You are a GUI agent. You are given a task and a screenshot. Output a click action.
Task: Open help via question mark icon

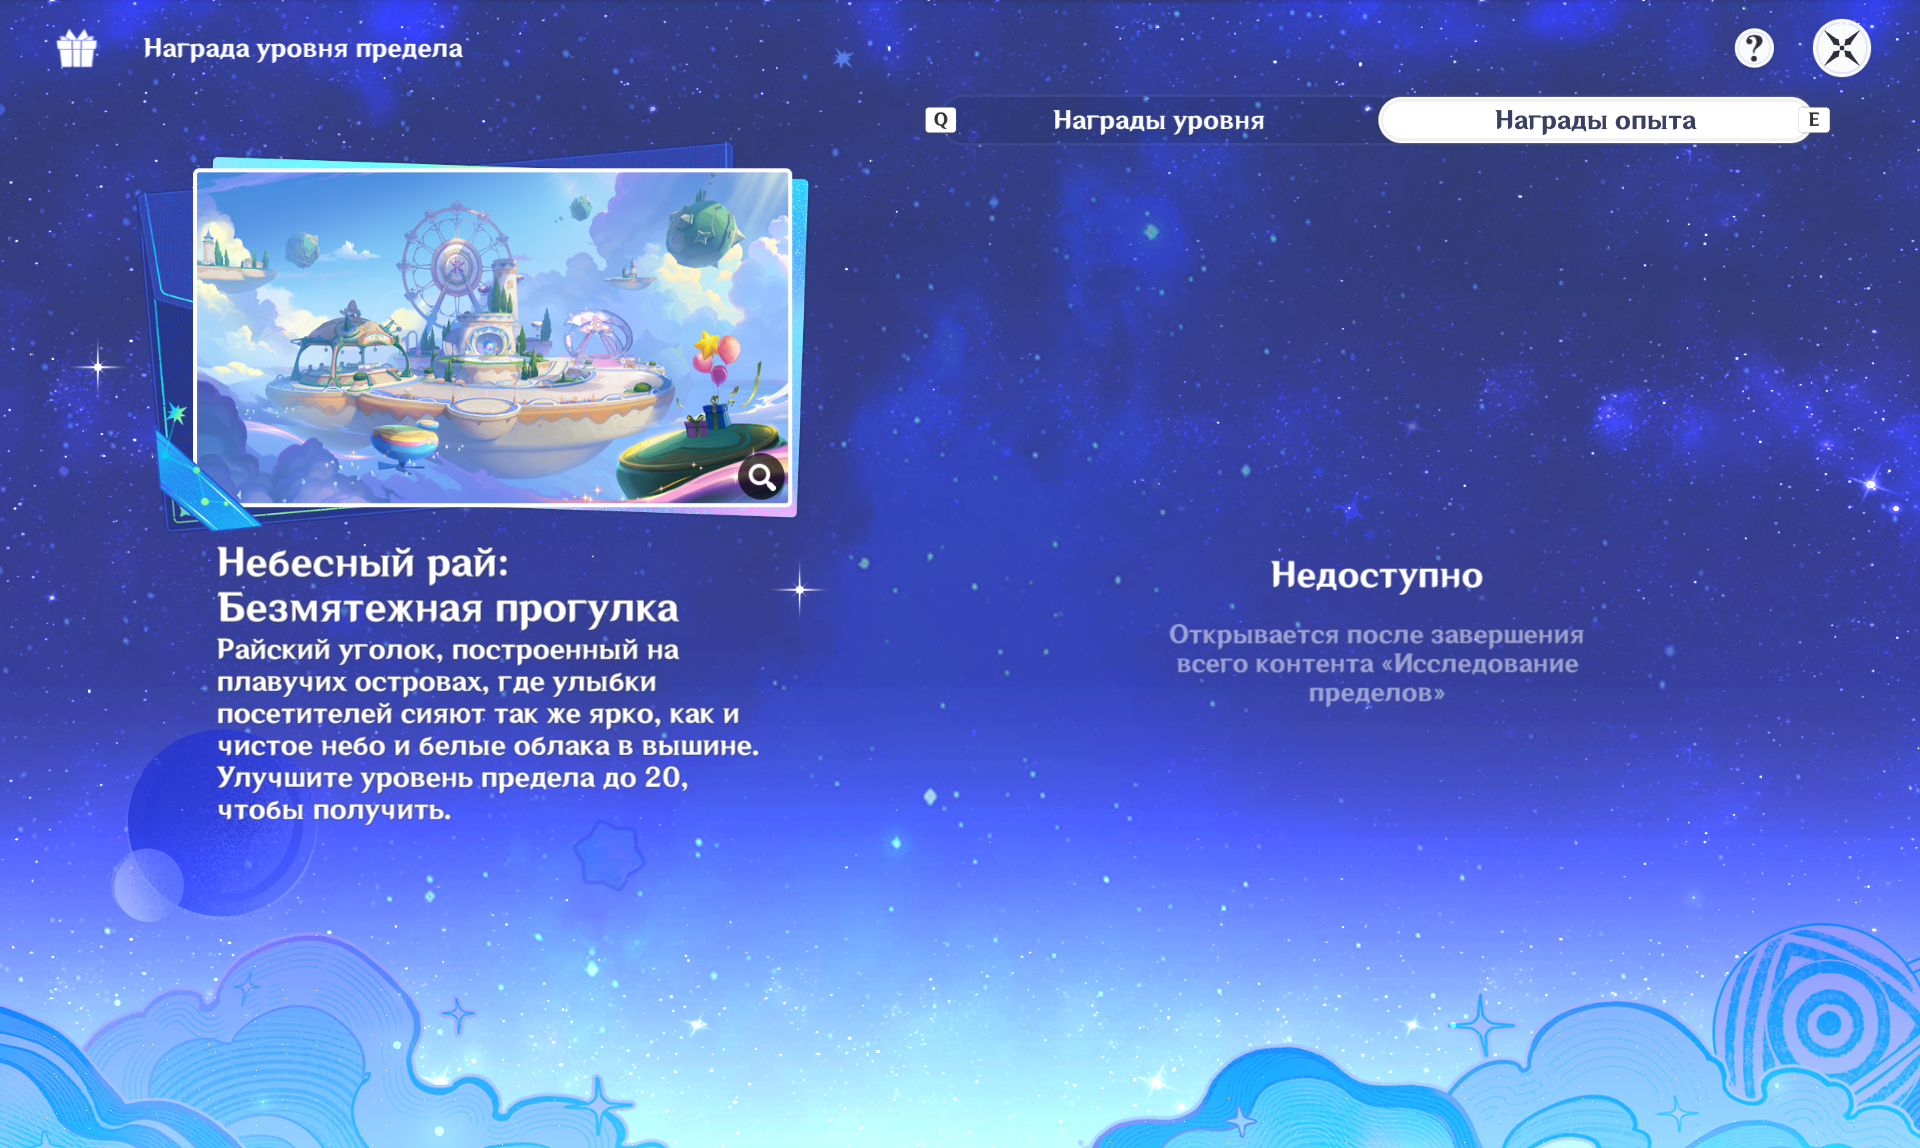coord(1753,48)
